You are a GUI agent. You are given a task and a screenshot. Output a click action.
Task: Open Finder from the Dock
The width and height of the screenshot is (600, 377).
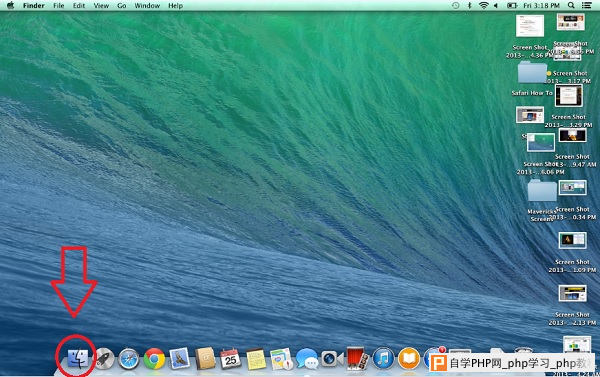(78, 359)
